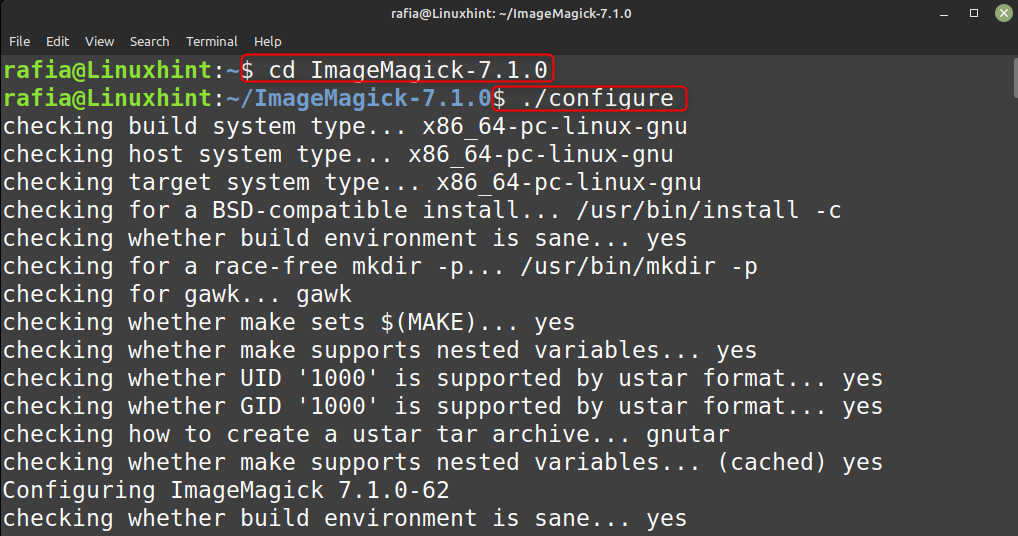Click the Configuring ImageMagick 7.1.0-62 line
The width and height of the screenshot is (1018, 536).
[x=226, y=491]
